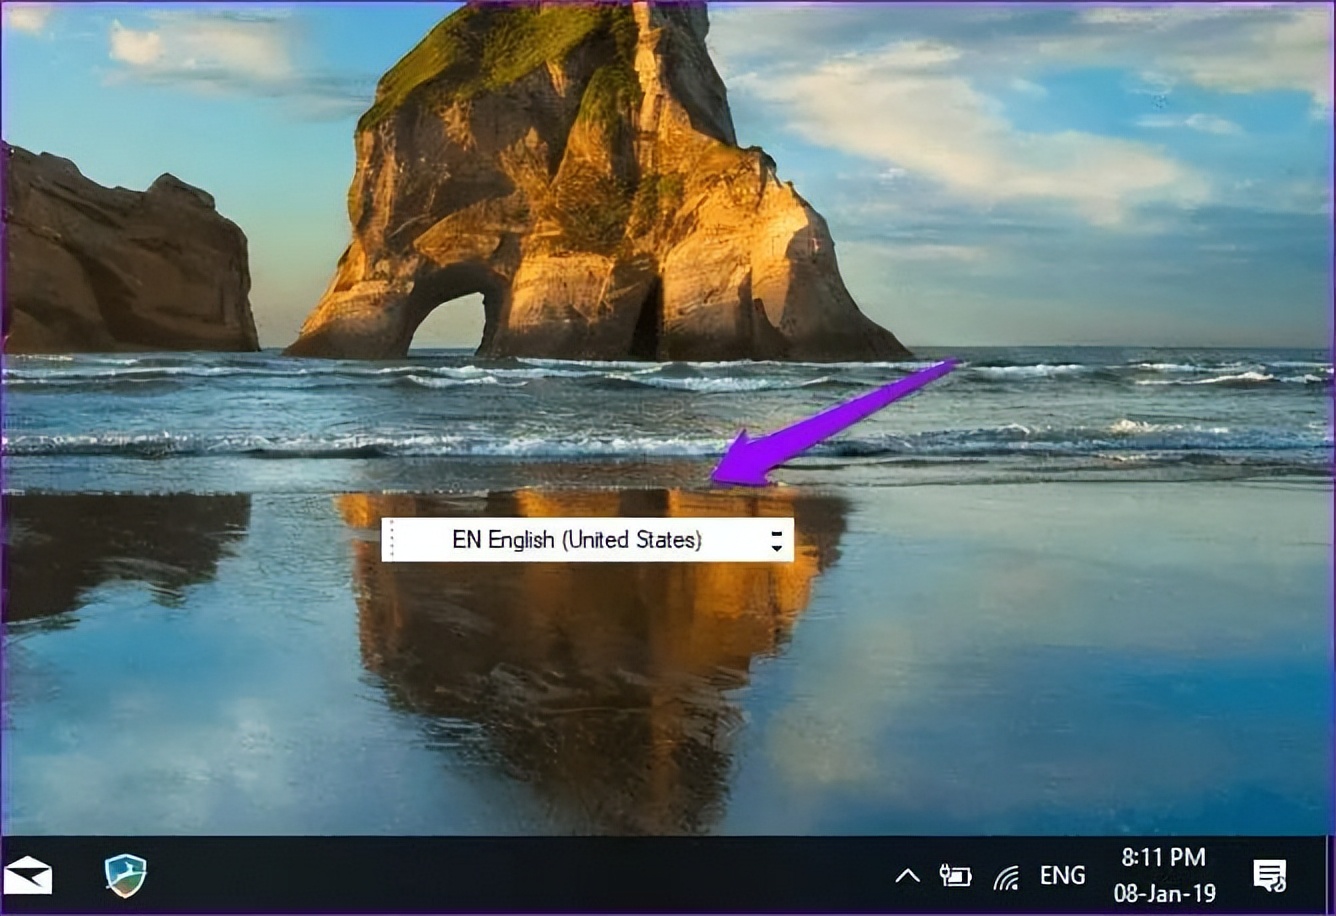The image size is (1336, 916).
Task: Open Mail from the taskbar
Action: click(30, 875)
